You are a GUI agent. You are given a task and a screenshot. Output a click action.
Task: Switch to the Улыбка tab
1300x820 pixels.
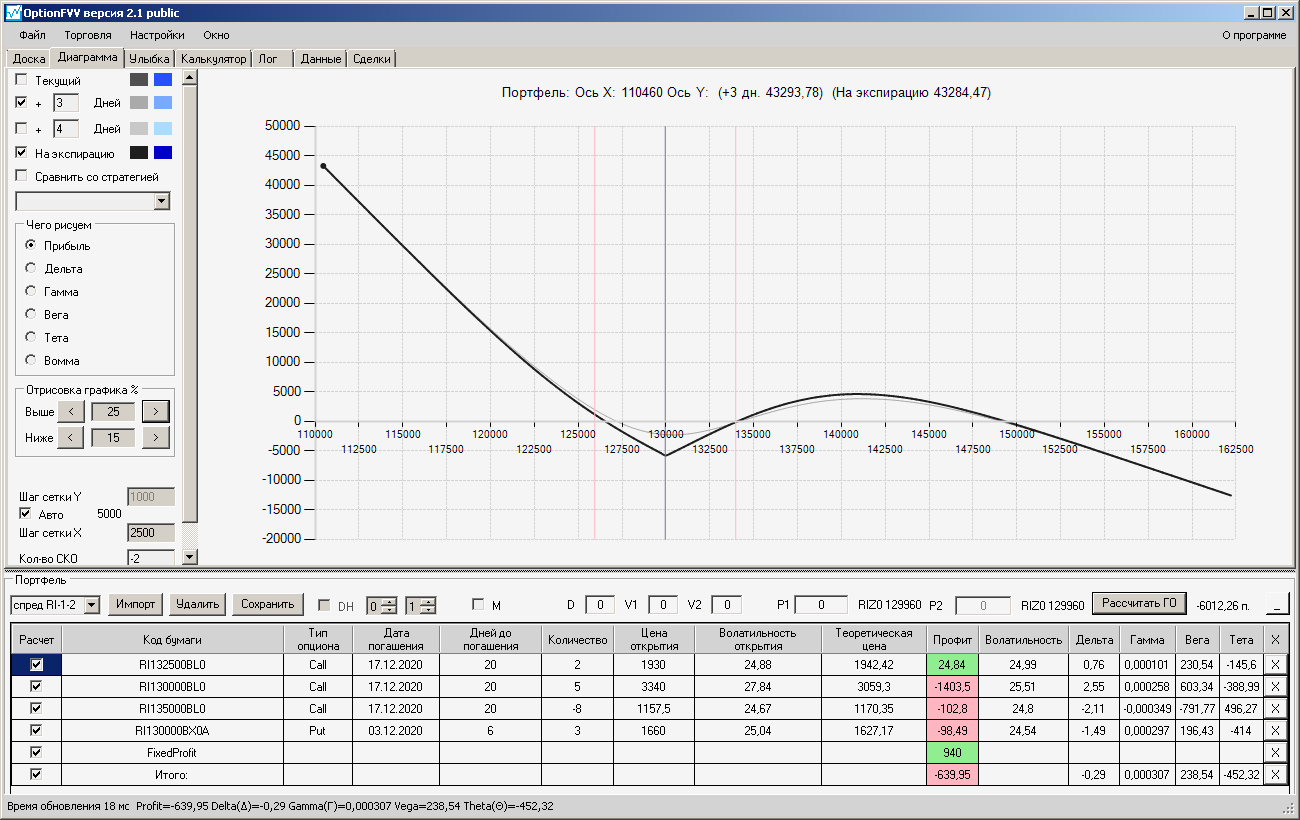tap(150, 59)
